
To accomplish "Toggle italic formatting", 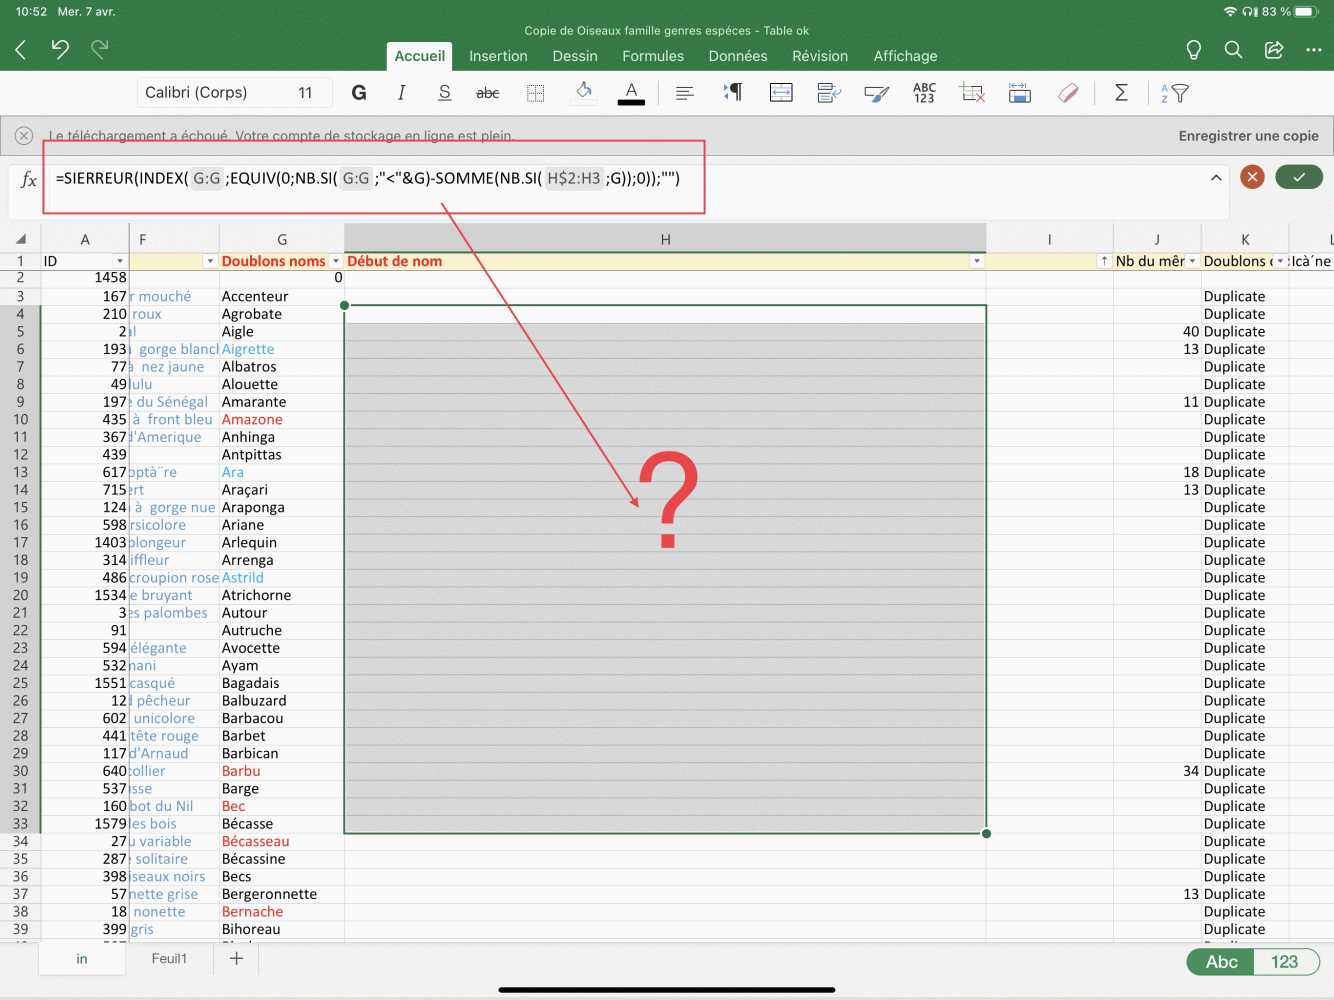I will coord(401,93).
